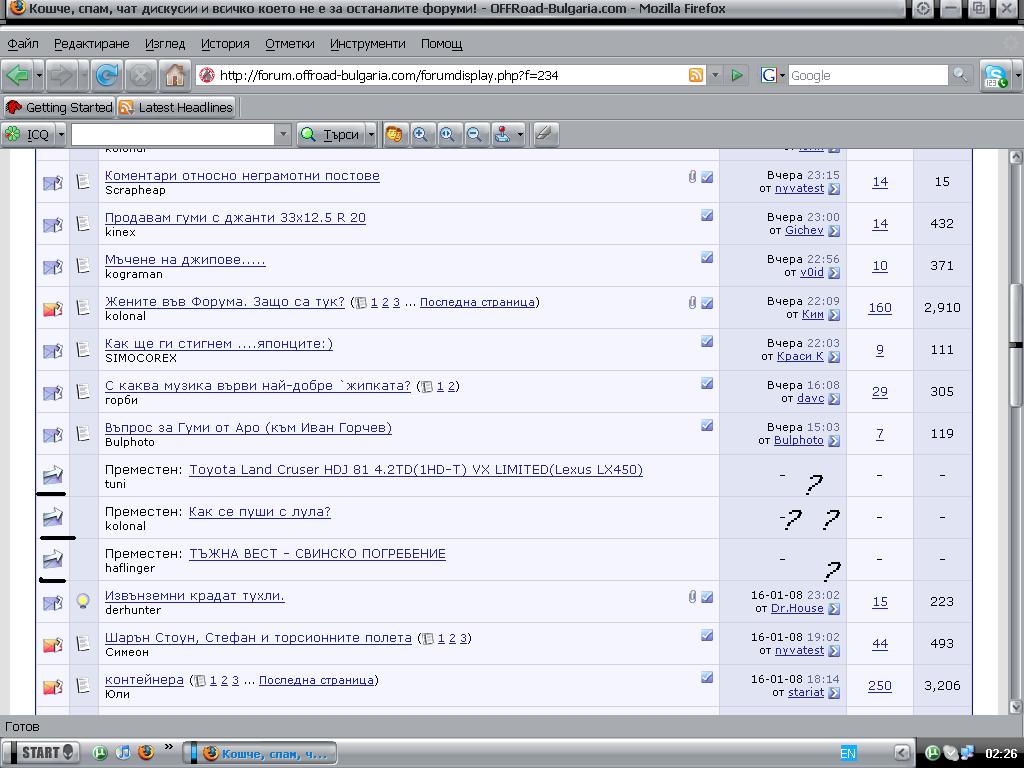This screenshot has height=768, width=1024.
Task: Expand the ICQ search field dropdown
Action: pyautogui.click(x=283, y=134)
